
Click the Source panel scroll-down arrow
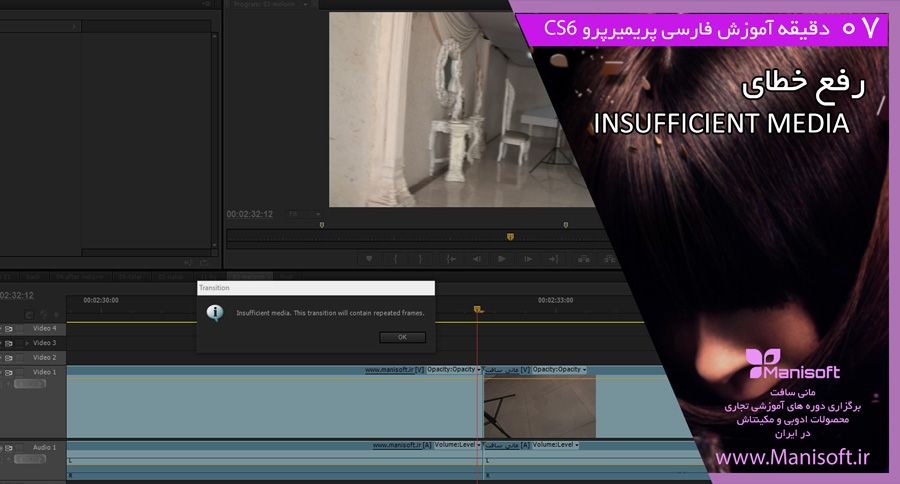[215, 245]
